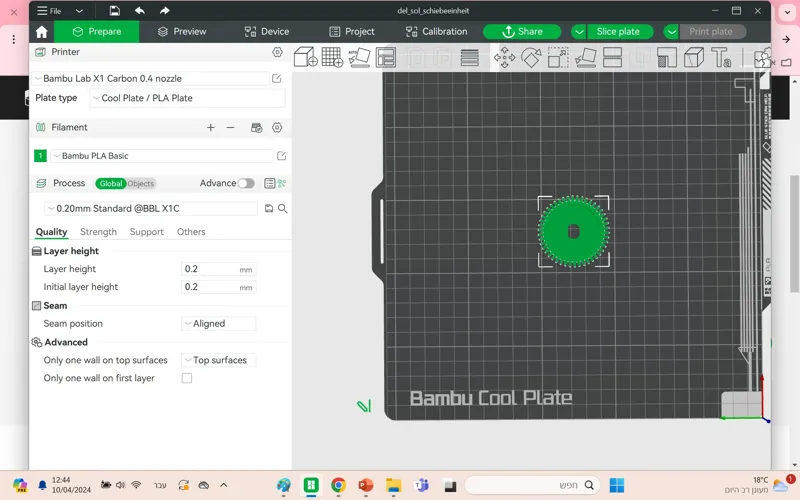Screen dimensions: 800x500
Task: Select the Support painting tool
Action: (x=666, y=57)
